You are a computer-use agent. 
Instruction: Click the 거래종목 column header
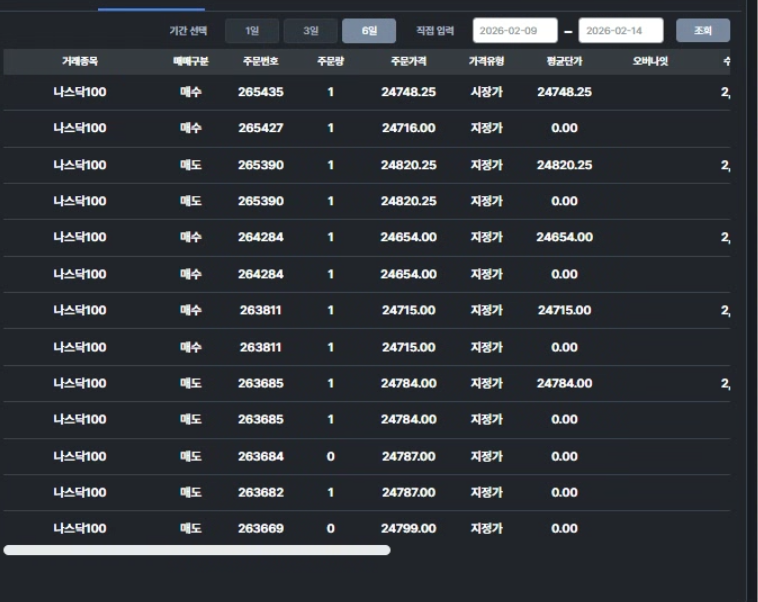pyautogui.click(x=80, y=61)
